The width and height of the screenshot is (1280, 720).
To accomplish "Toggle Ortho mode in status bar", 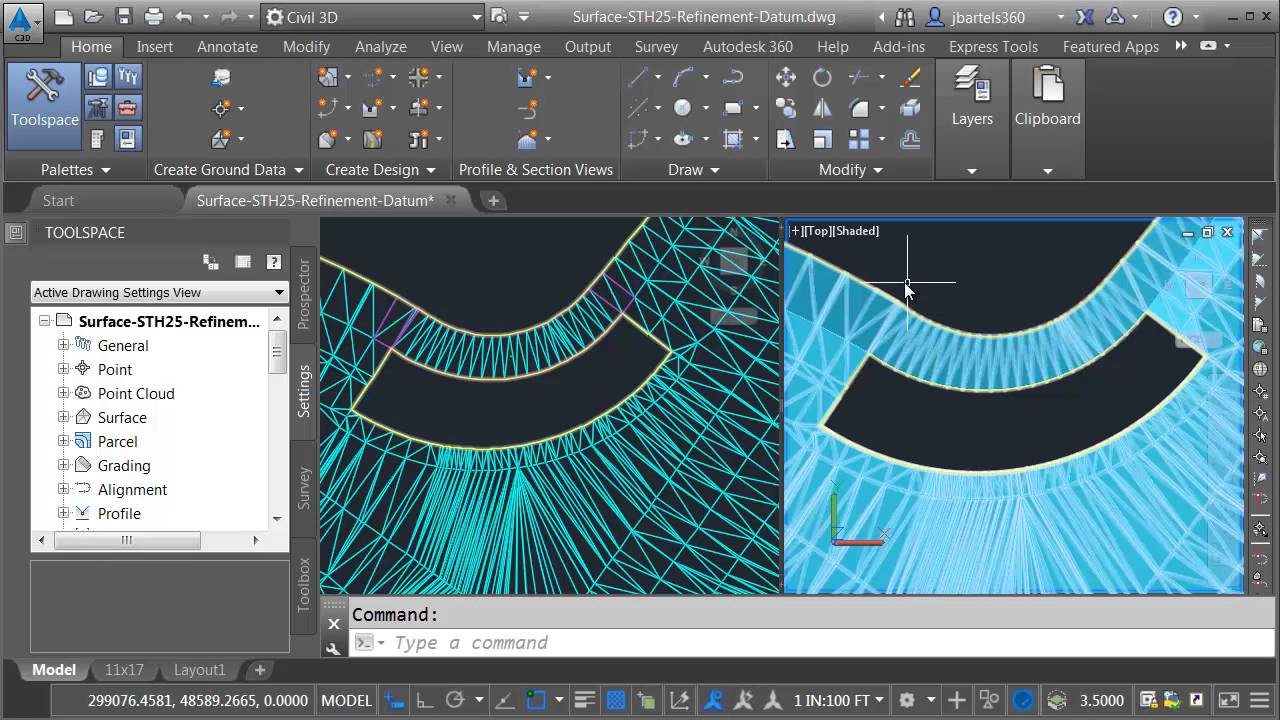I will coord(424,700).
